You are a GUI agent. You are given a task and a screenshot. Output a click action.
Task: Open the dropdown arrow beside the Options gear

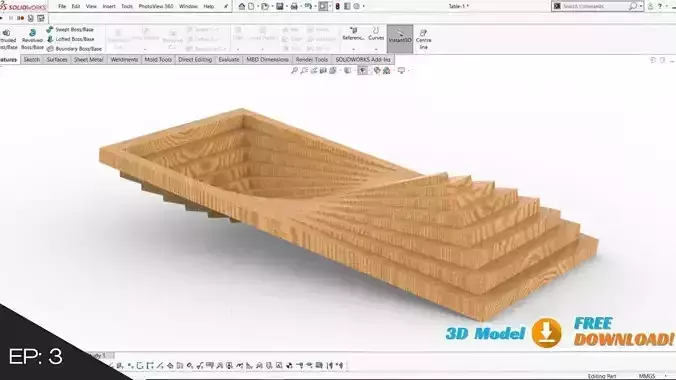(363, 6)
